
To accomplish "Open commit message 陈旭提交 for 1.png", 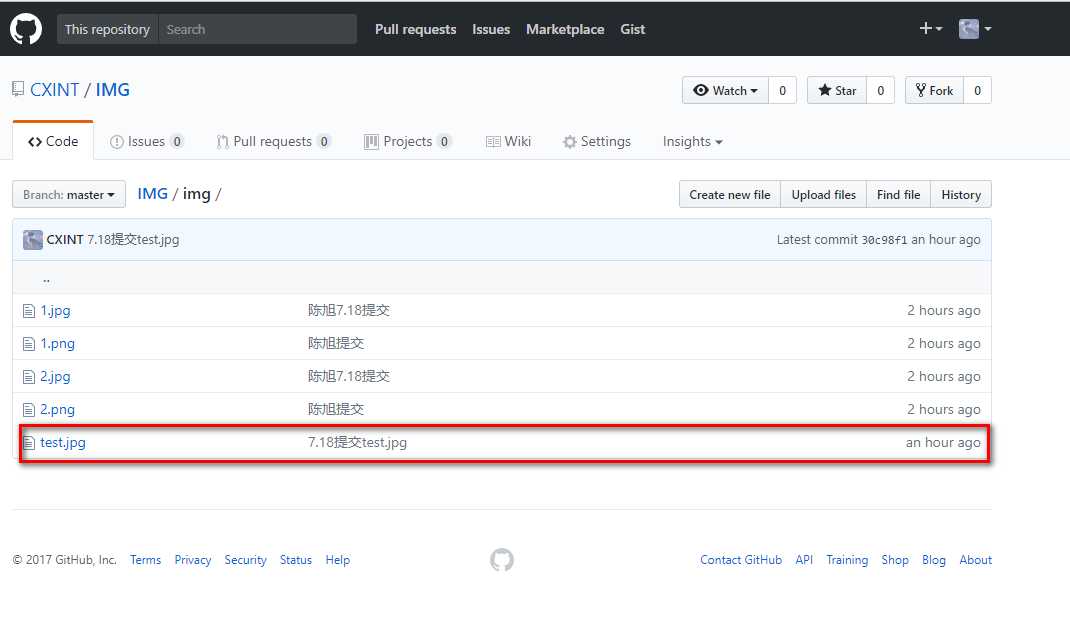I will pyautogui.click(x=336, y=343).
